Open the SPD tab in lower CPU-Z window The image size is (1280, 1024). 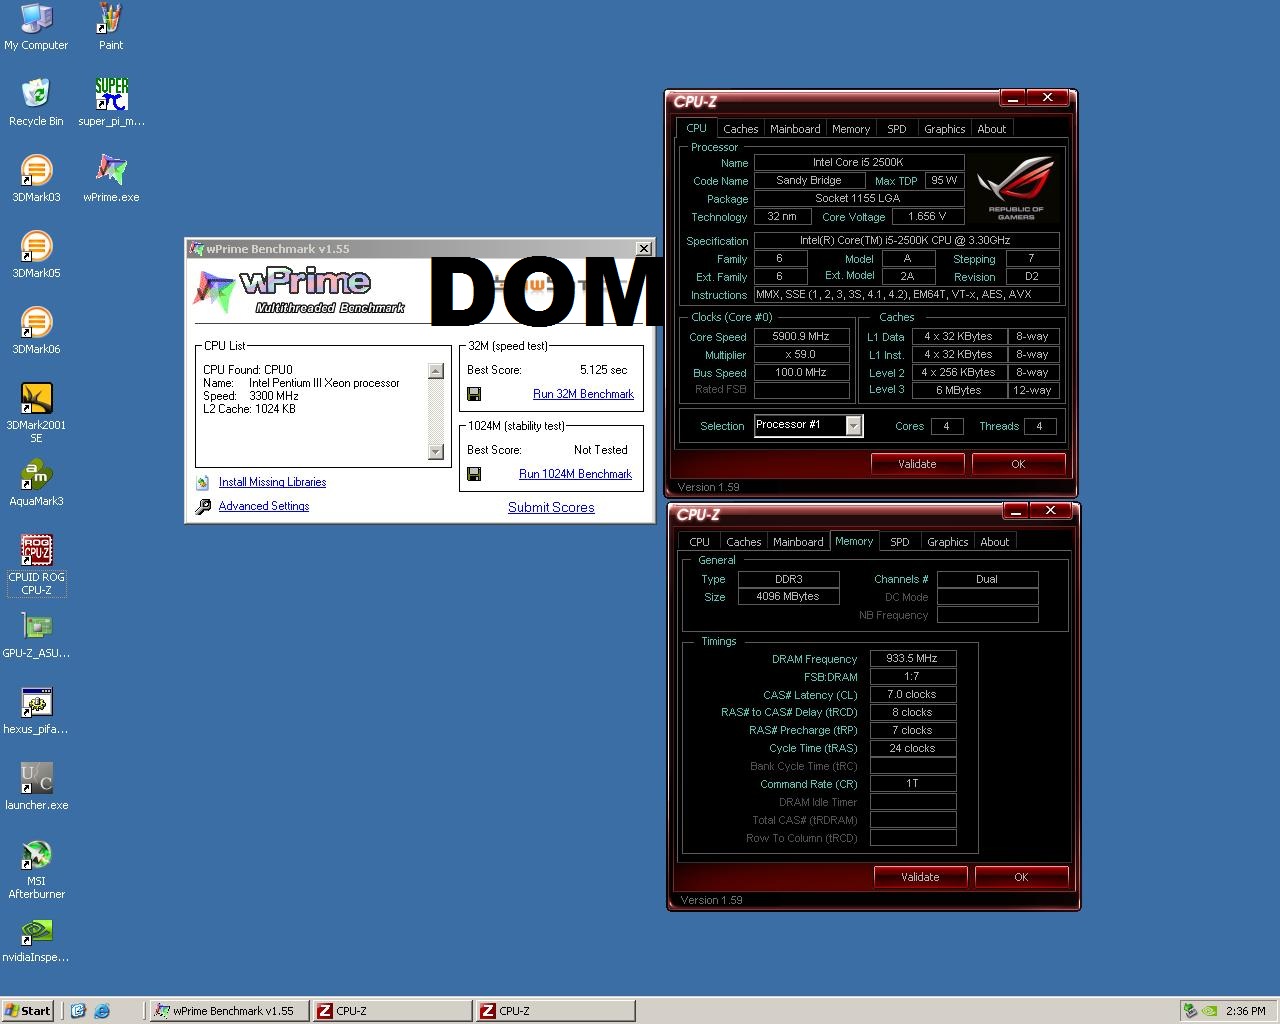[900, 542]
